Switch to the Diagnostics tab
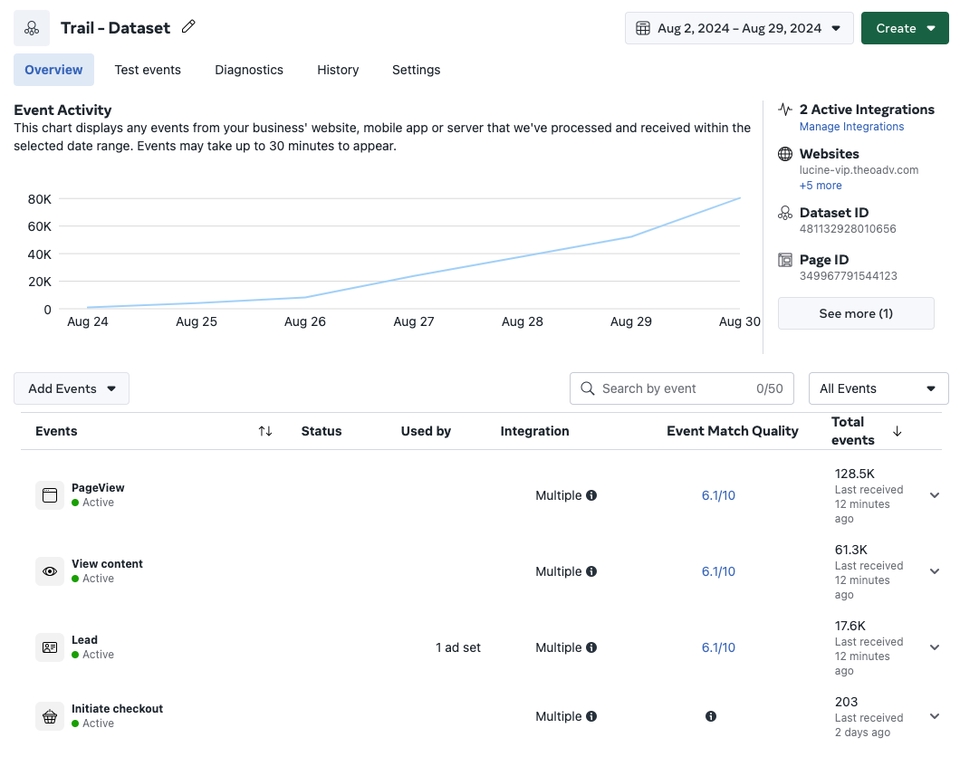960x757 pixels. [x=249, y=70]
